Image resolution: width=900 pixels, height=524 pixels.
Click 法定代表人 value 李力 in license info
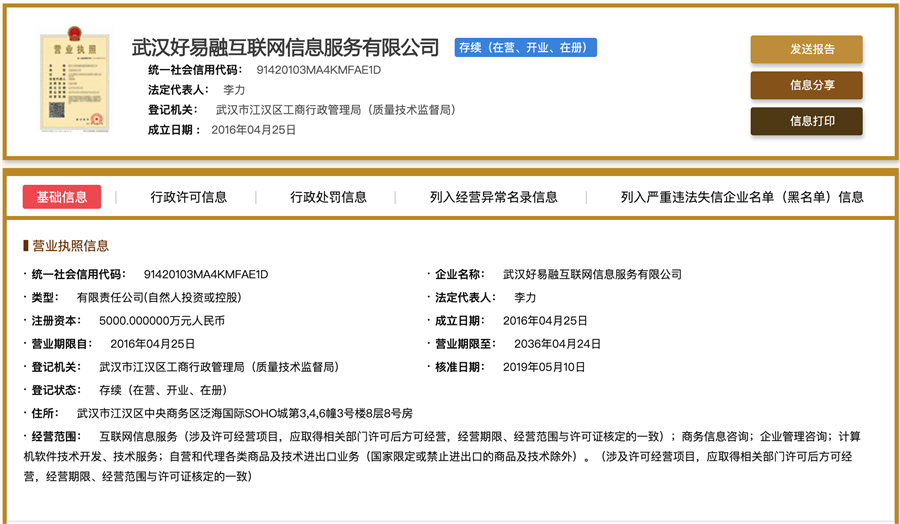point(525,298)
